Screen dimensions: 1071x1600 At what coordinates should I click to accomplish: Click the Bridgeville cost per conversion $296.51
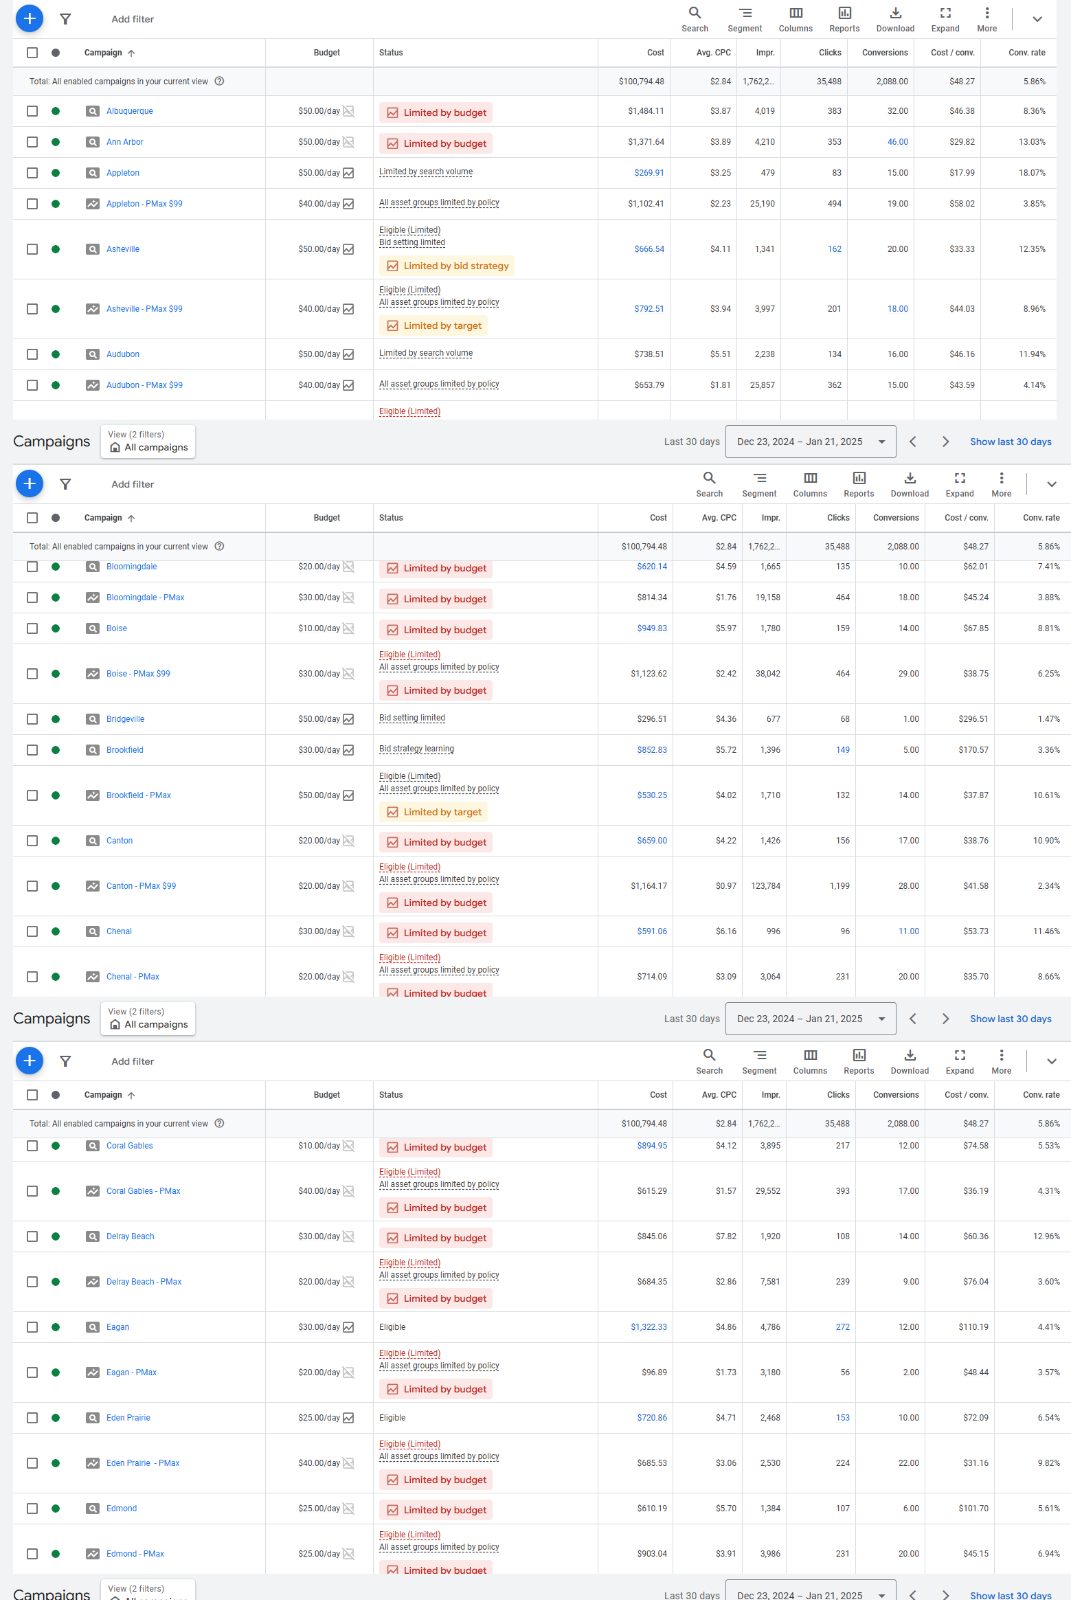click(973, 719)
